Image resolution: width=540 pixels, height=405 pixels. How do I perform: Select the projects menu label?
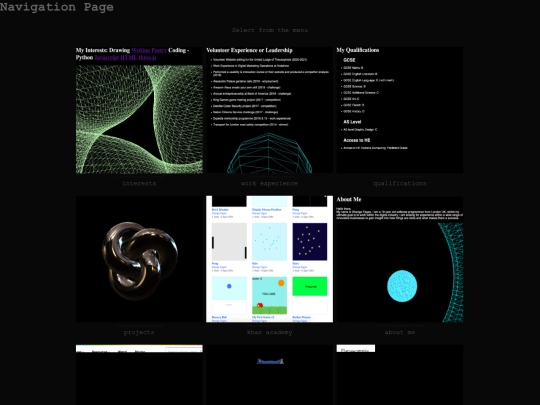[139, 332]
